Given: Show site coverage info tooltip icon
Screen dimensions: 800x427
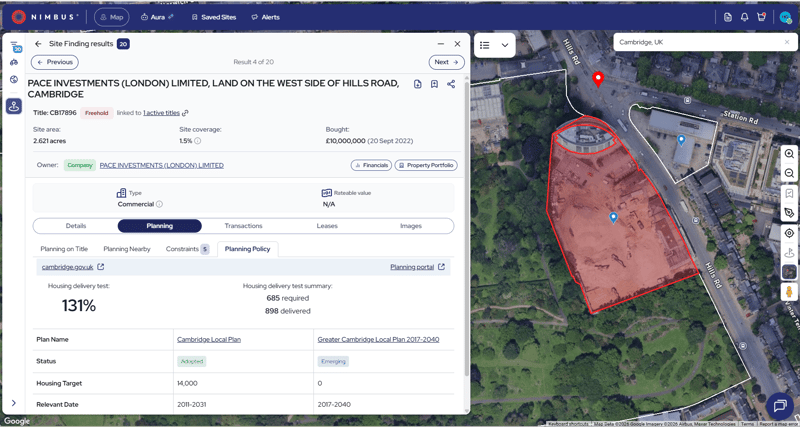Looking at the screenshot, I should pyautogui.click(x=197, y=141).
